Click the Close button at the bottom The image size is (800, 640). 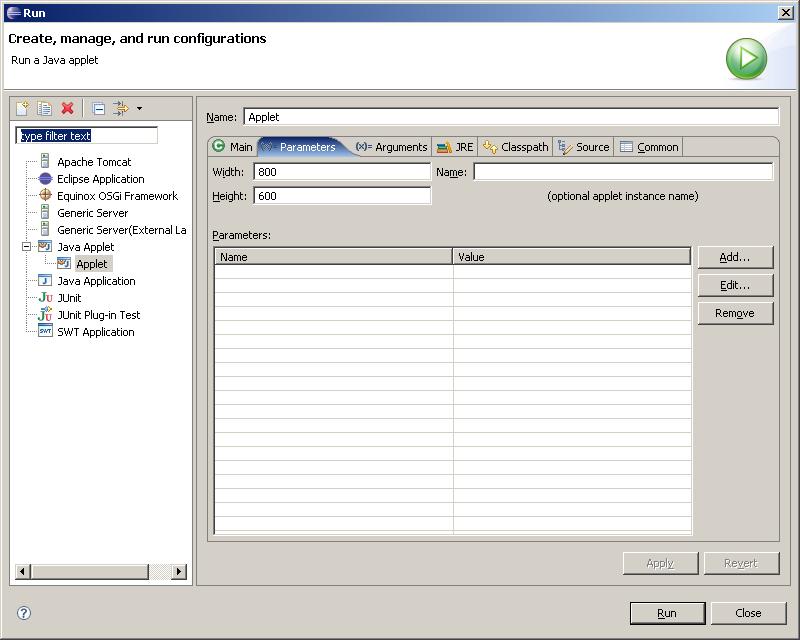tap(748, 613)
